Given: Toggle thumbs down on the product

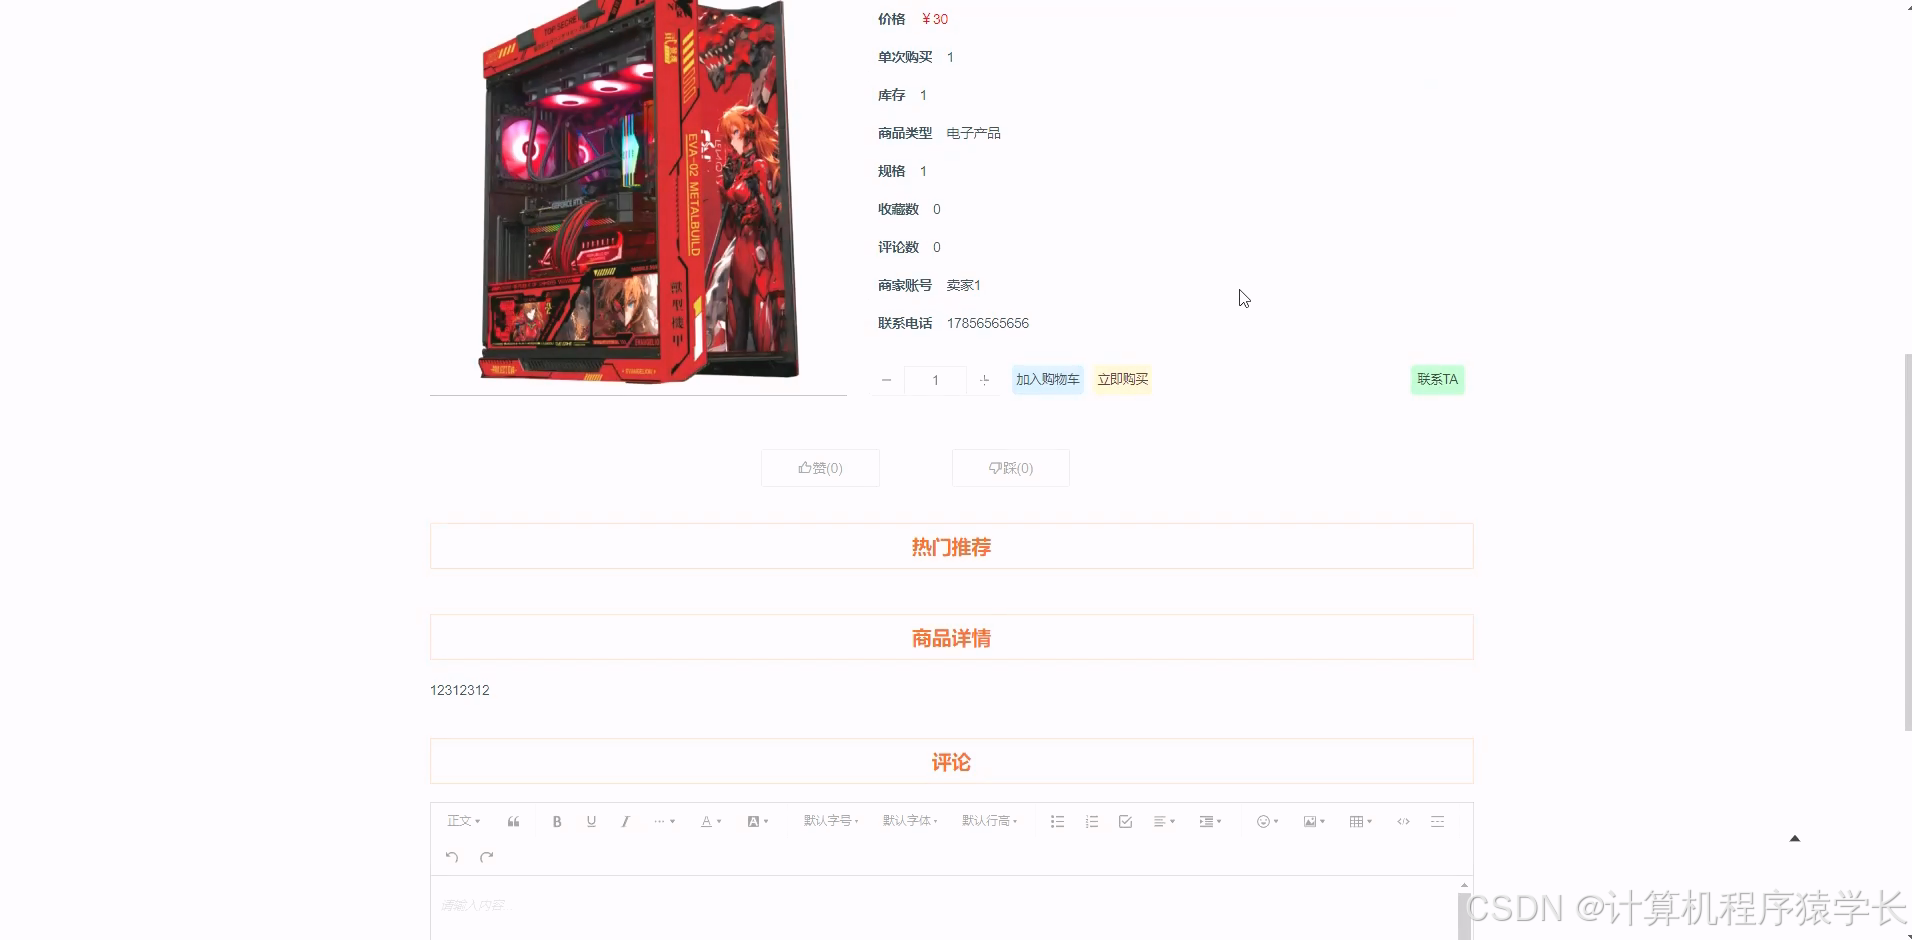Looking at the screenshot, I should pyautogui.click(x=1010, y=467).
